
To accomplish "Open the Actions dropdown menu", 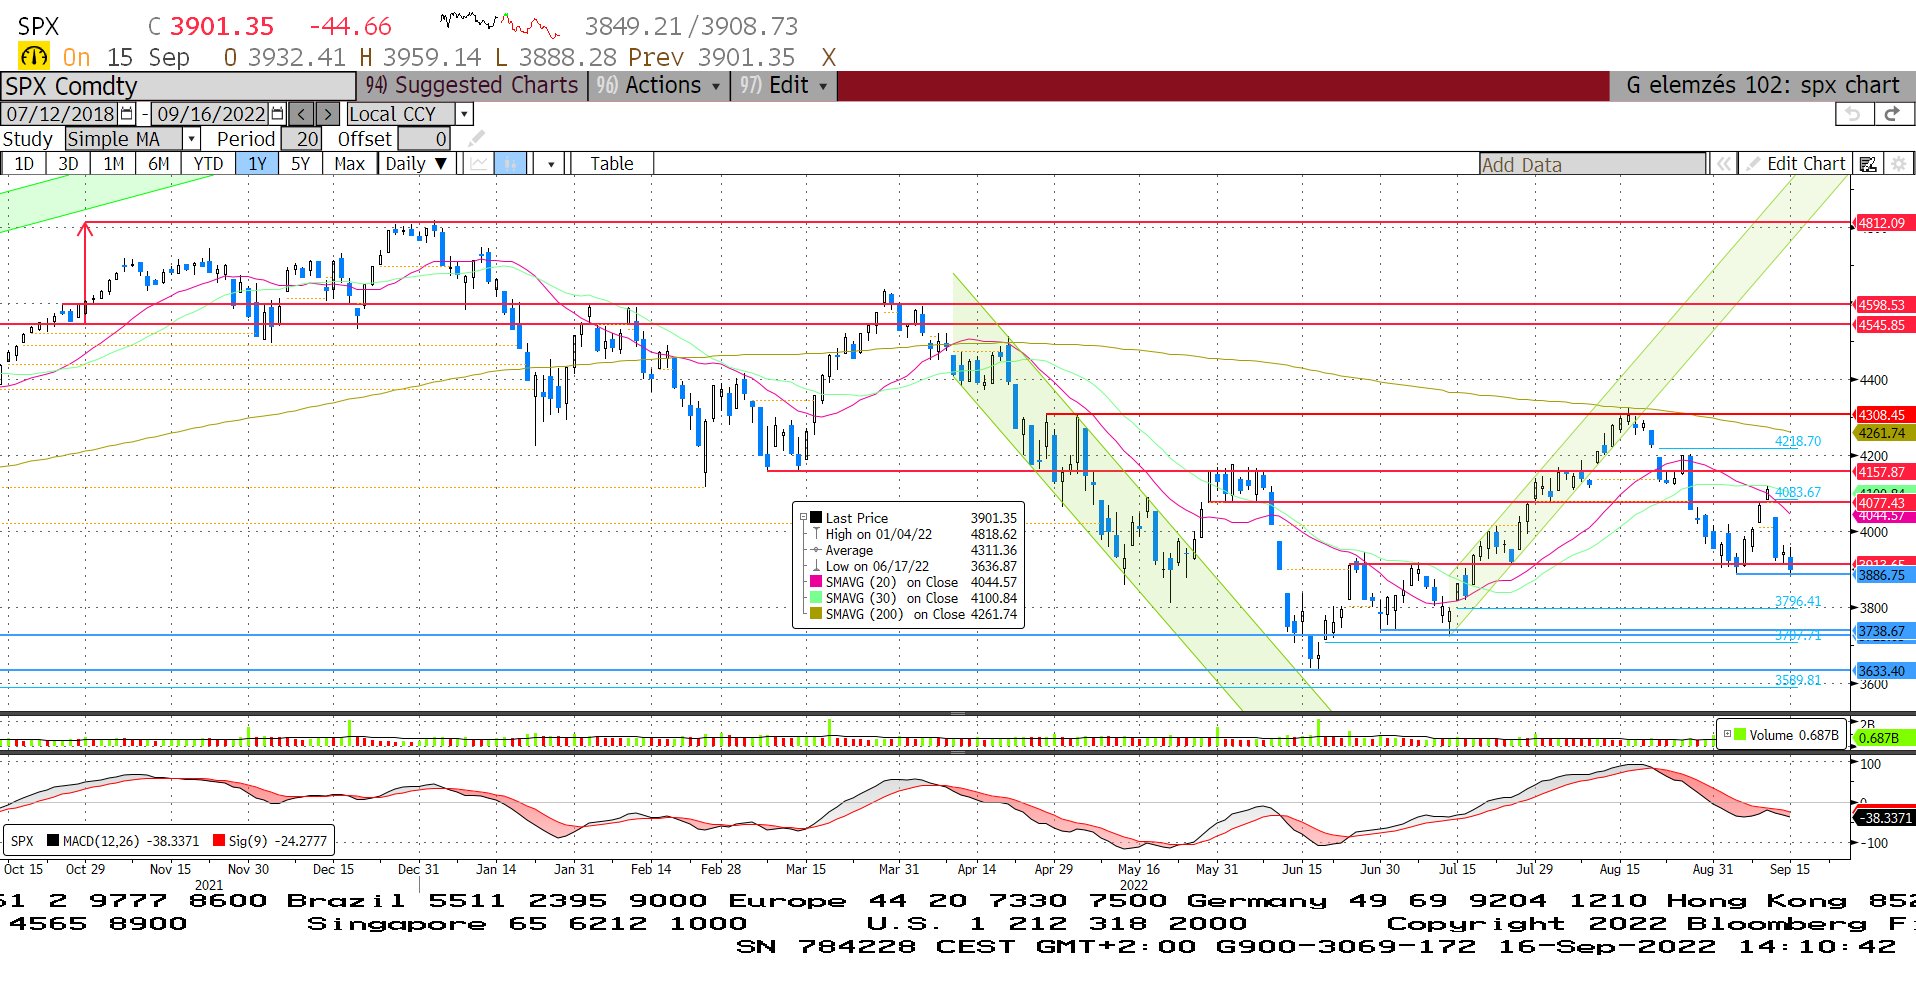I will pyautogui.click(x=658, y=86).
